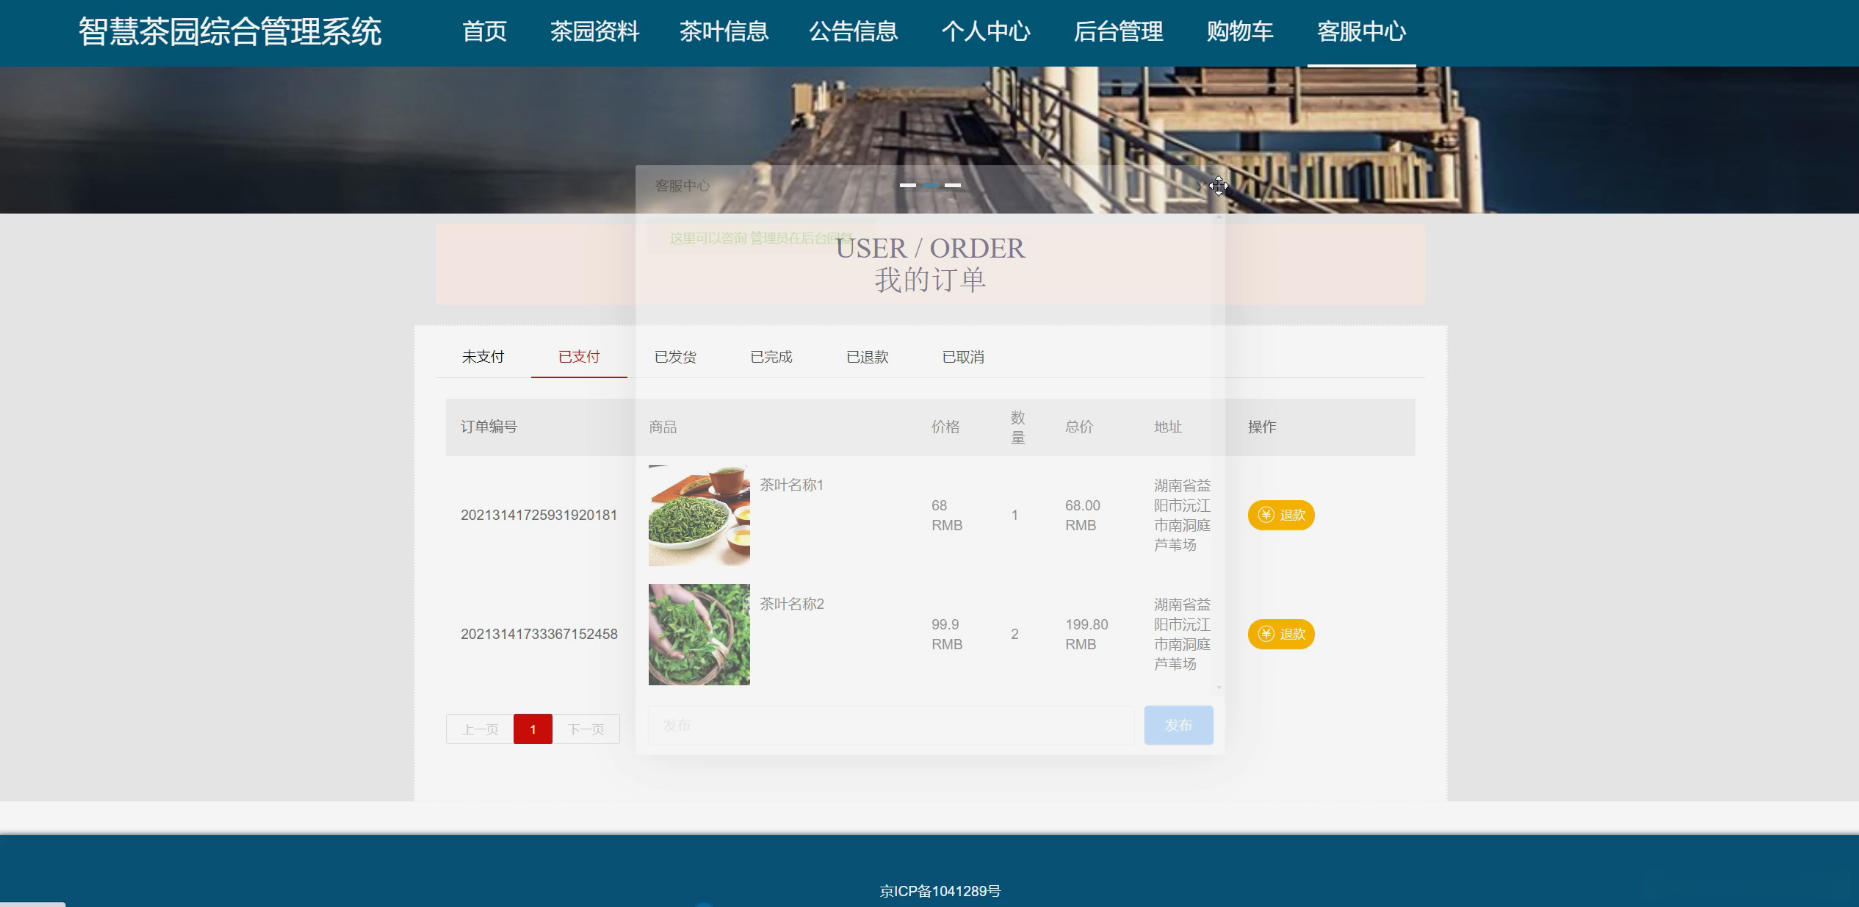Switch to the 已取消 orders tab

(x=963, y=357)
